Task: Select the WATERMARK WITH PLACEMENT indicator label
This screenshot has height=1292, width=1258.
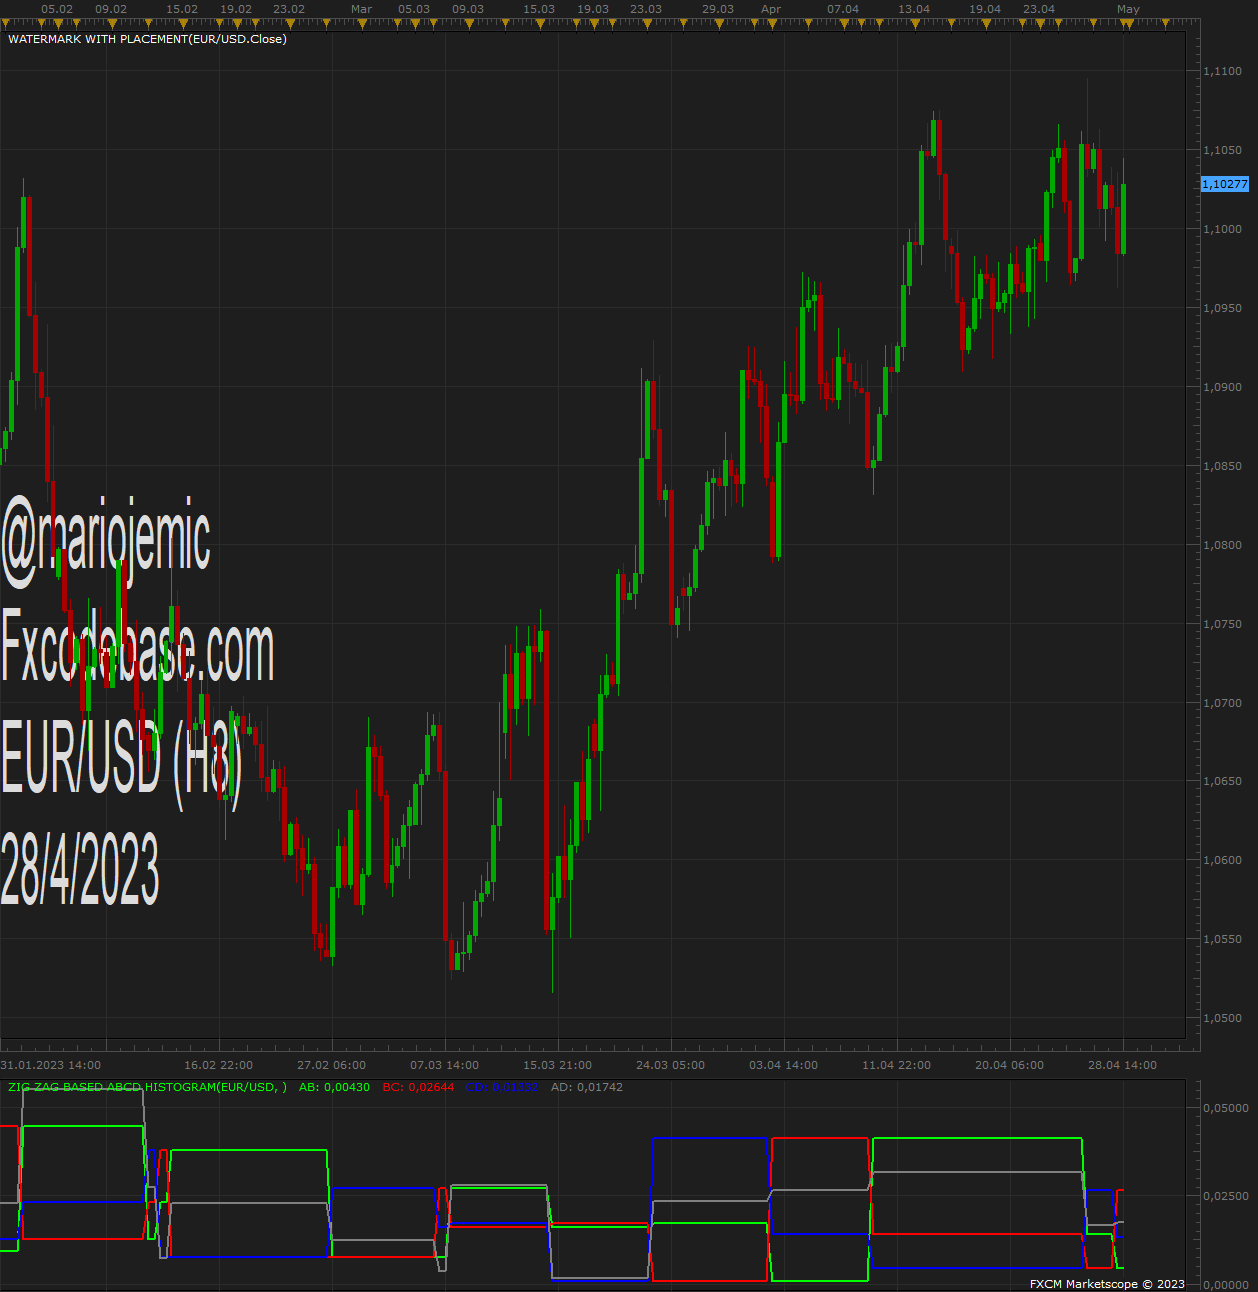Action: 147,39
